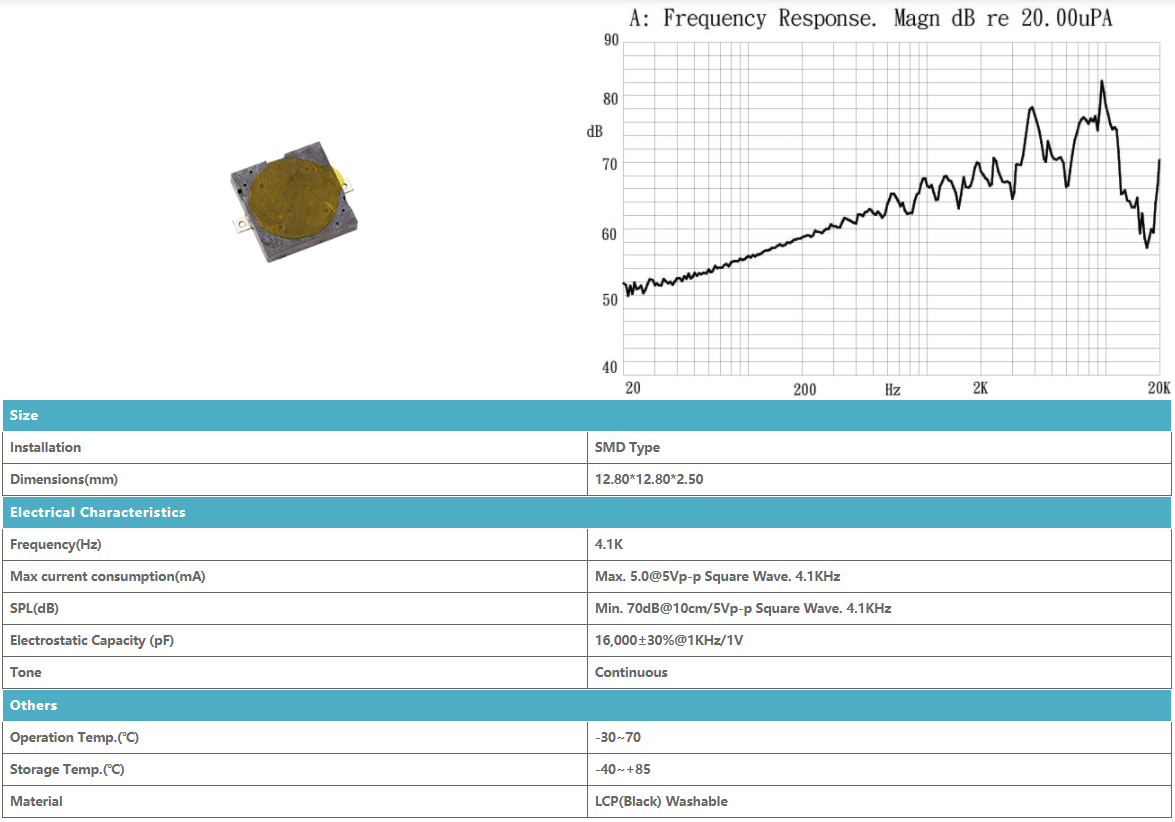Click the 'Others' section header

(x=587, y=705)
